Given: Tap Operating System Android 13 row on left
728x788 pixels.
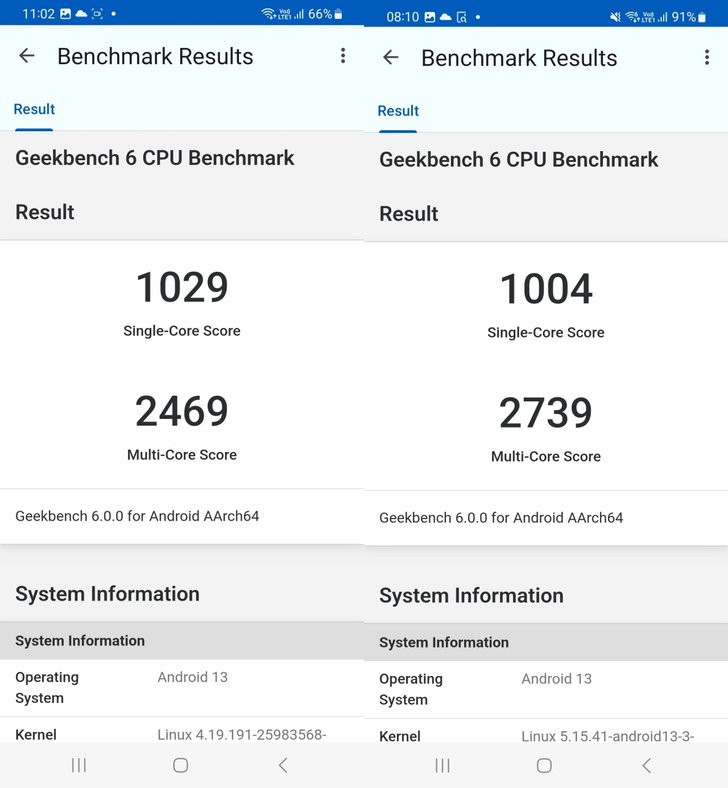Looking at the screenshot, I should coord(182,688).
